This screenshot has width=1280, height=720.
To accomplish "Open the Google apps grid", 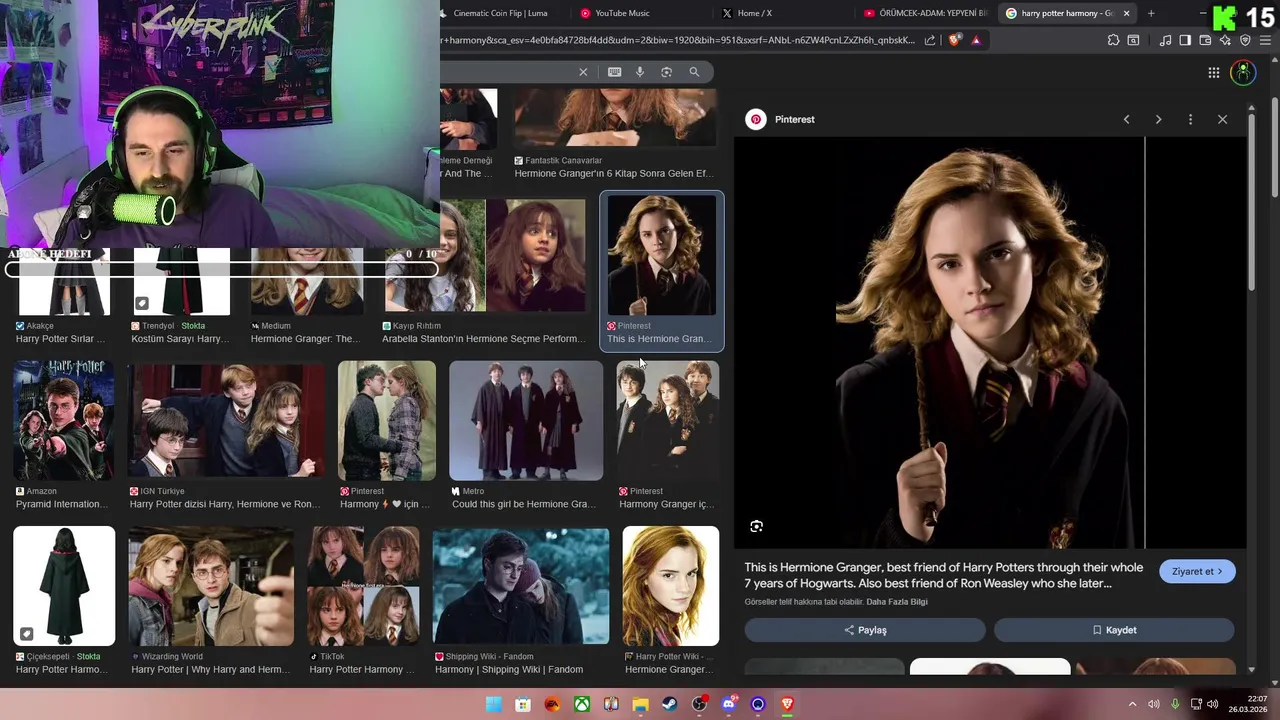I will [x=1213, y=72].
